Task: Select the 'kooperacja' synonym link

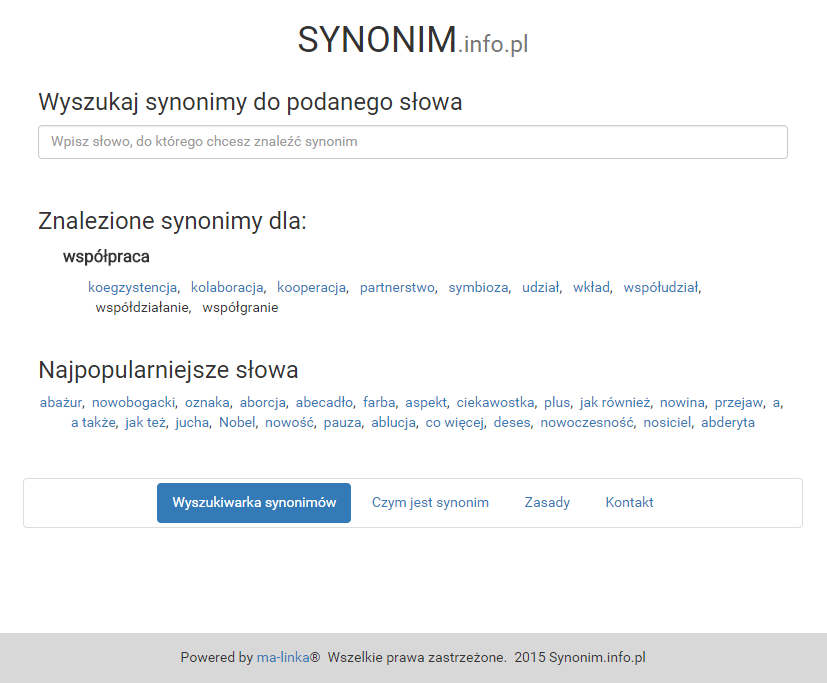Action: [311, 288]
